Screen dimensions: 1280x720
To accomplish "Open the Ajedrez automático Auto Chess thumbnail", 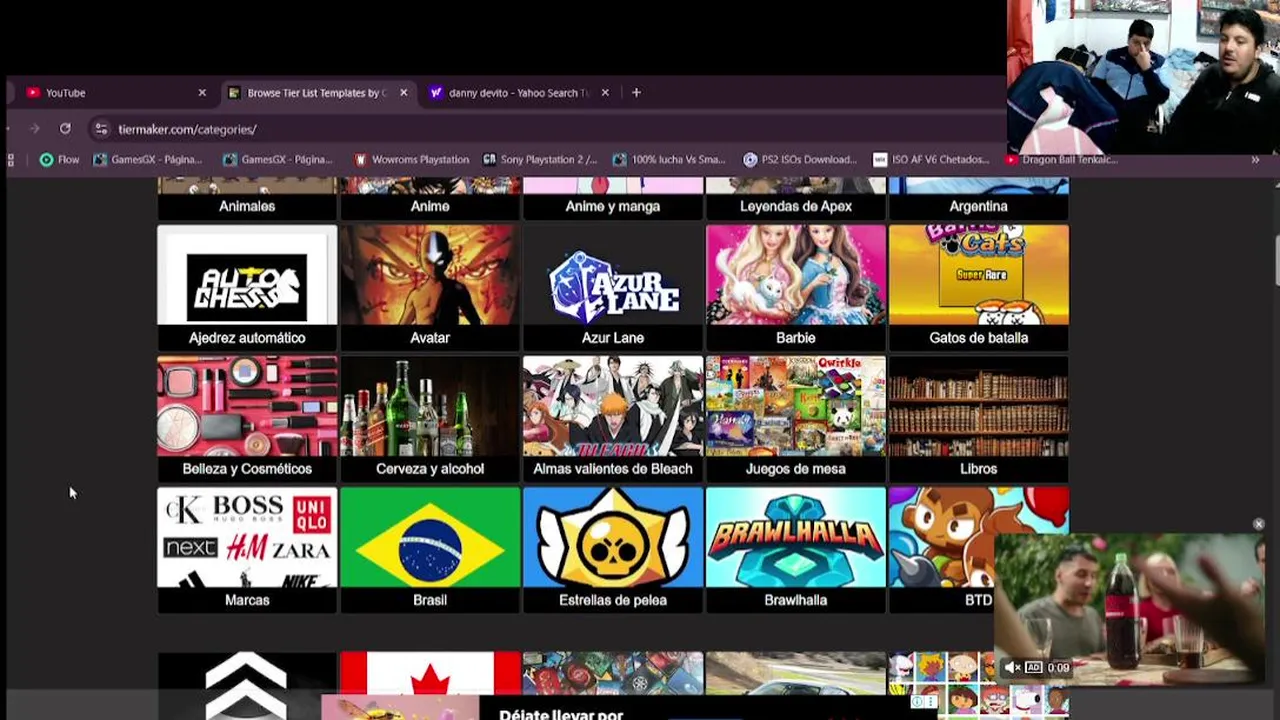I will (247, 275).
